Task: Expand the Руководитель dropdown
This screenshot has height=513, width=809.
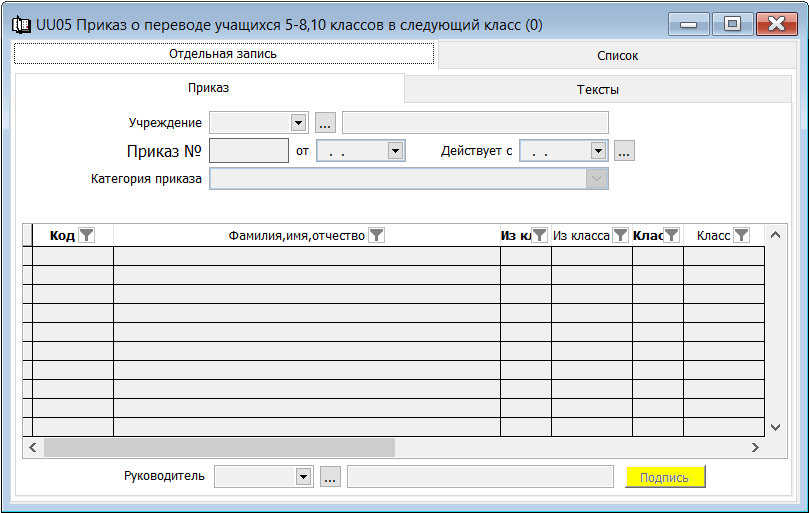Action: click(x=303, y=477)
